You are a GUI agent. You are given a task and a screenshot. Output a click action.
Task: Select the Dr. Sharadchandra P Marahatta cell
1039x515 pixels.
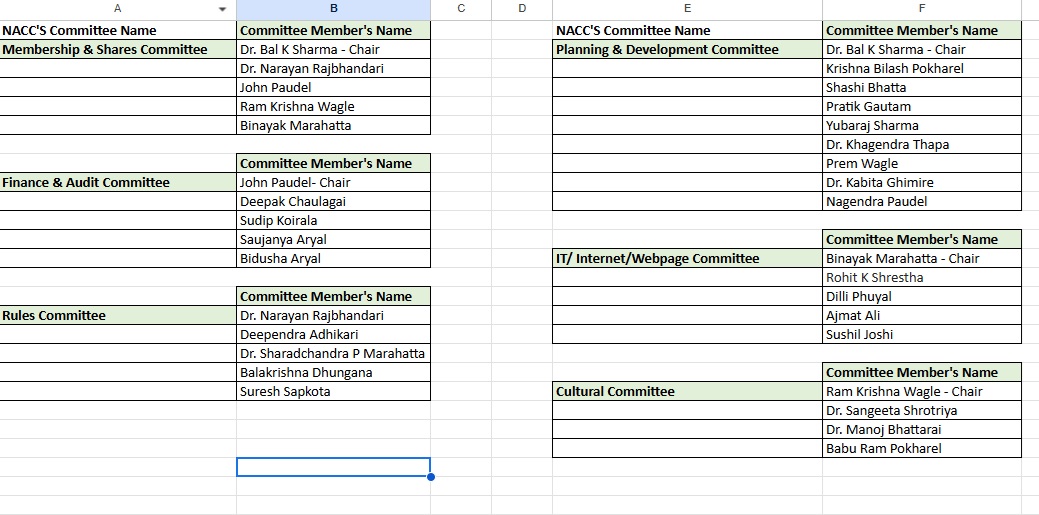[x=333, y=353]
